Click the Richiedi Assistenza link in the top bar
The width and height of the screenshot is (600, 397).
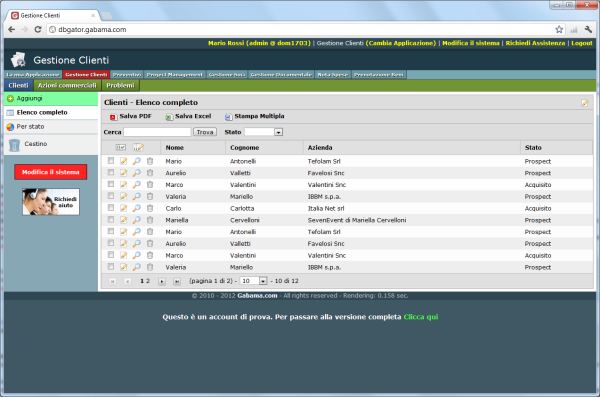535,43
